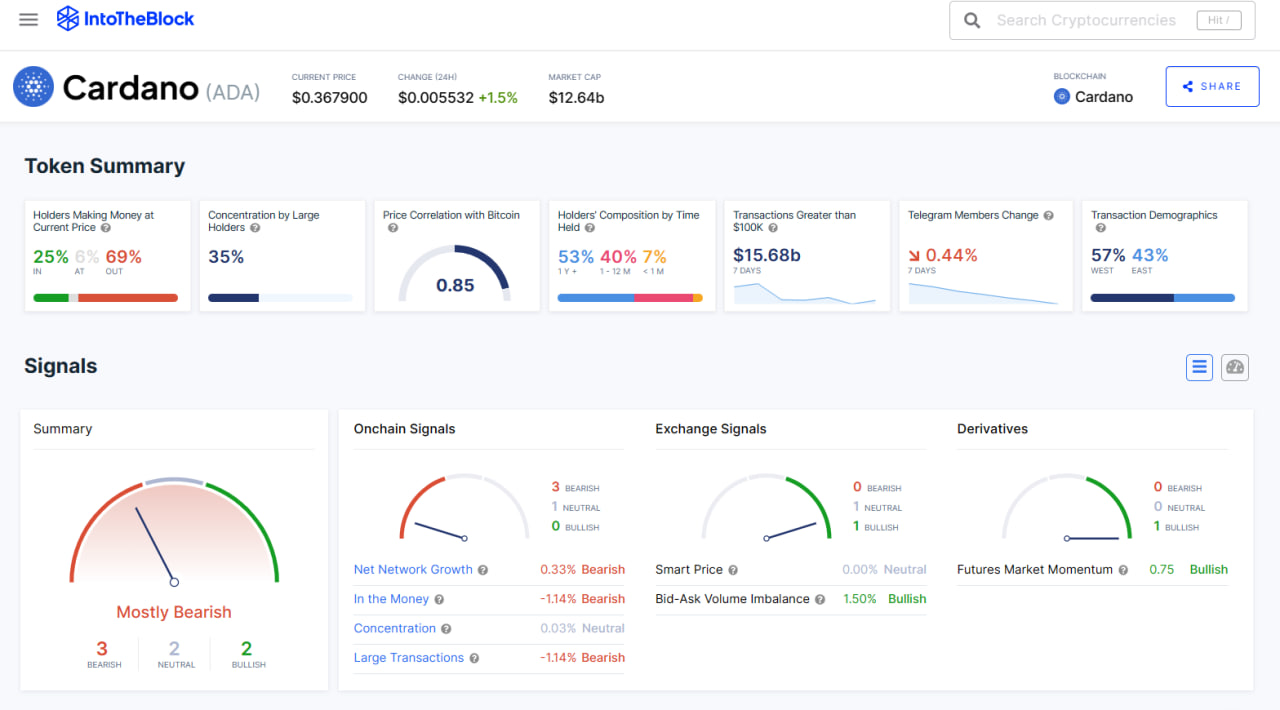Viewport: 1280px width, 710px height.
Task: Click the large holders concentration bar
Action: (x=280, y=297)
